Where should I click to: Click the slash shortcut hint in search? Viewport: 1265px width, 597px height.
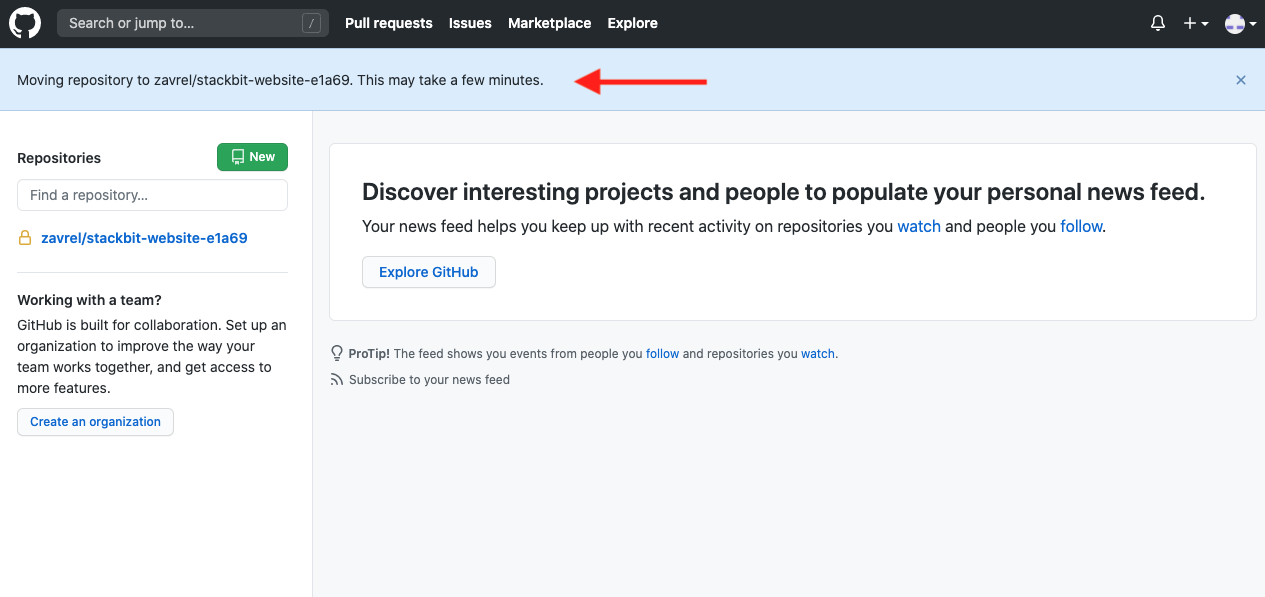[312, 23]
